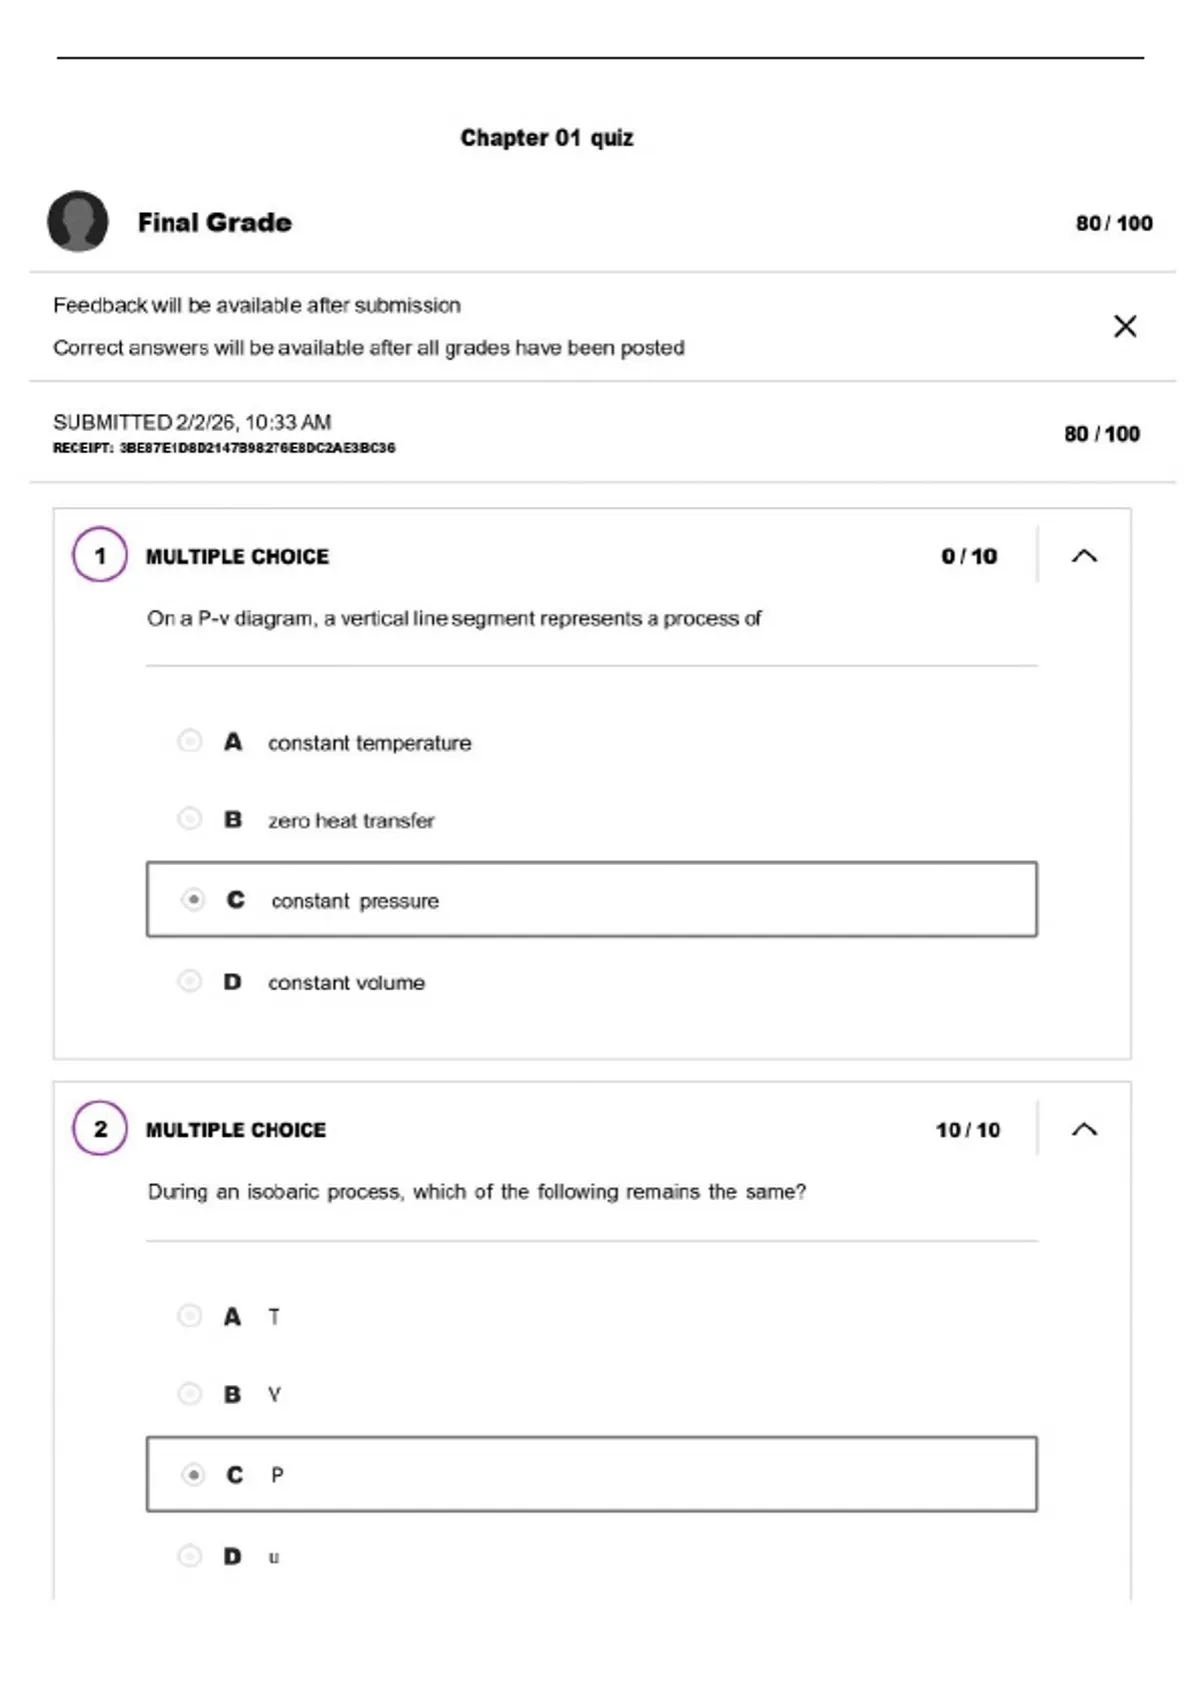Screen dimensions: 1200x1700
Task: Click the question 1 number badge
Action: (x=100, y=555)
